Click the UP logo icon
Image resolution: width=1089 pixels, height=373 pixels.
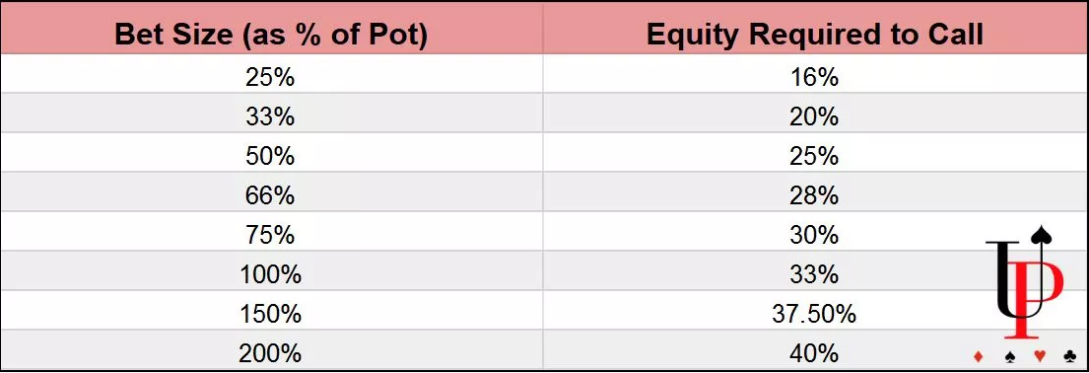[1025, 282]
